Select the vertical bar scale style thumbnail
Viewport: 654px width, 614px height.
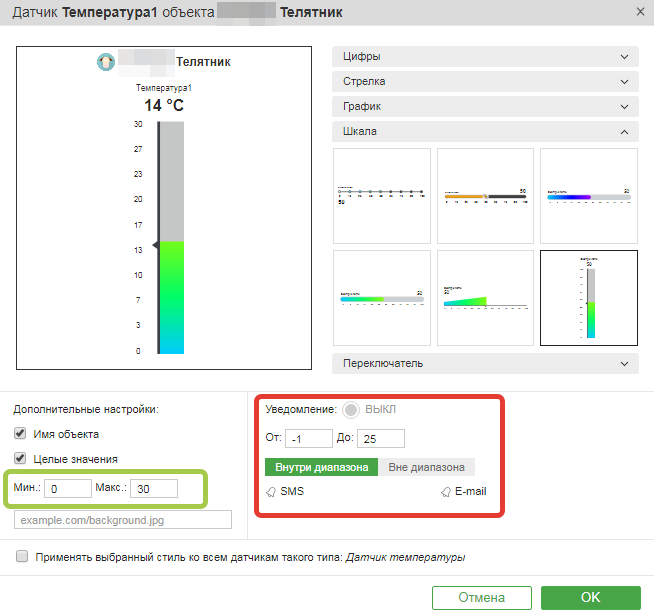588,297
